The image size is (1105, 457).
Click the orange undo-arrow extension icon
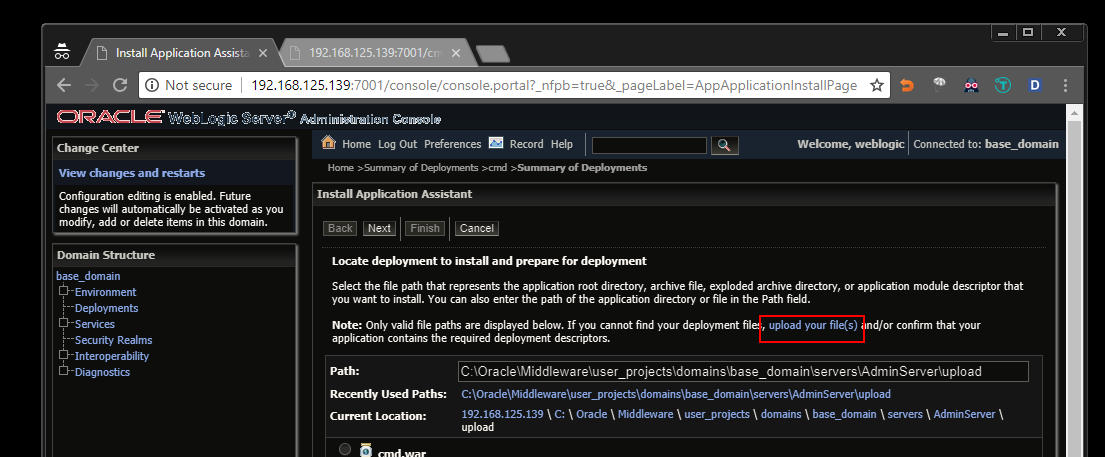(x=907, y=85)
